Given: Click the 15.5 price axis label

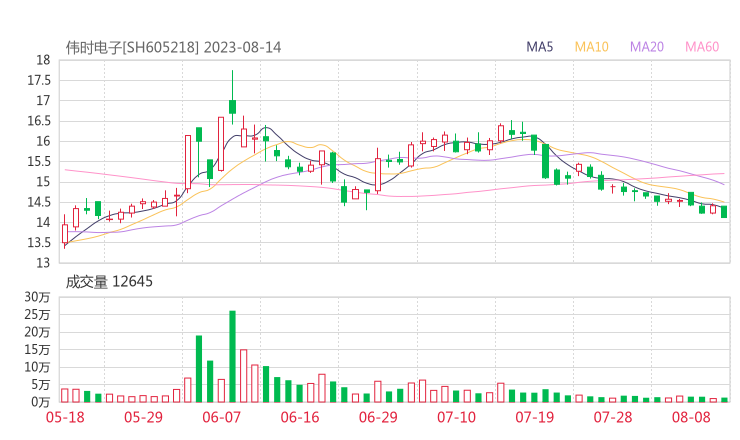Looking at the screenshot, I should pyautogui.click(x=39, y=161).
